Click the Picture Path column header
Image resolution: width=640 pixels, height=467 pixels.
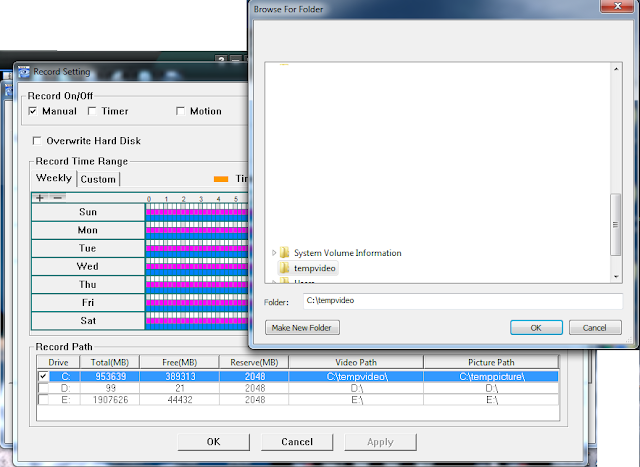click(491, 362)
